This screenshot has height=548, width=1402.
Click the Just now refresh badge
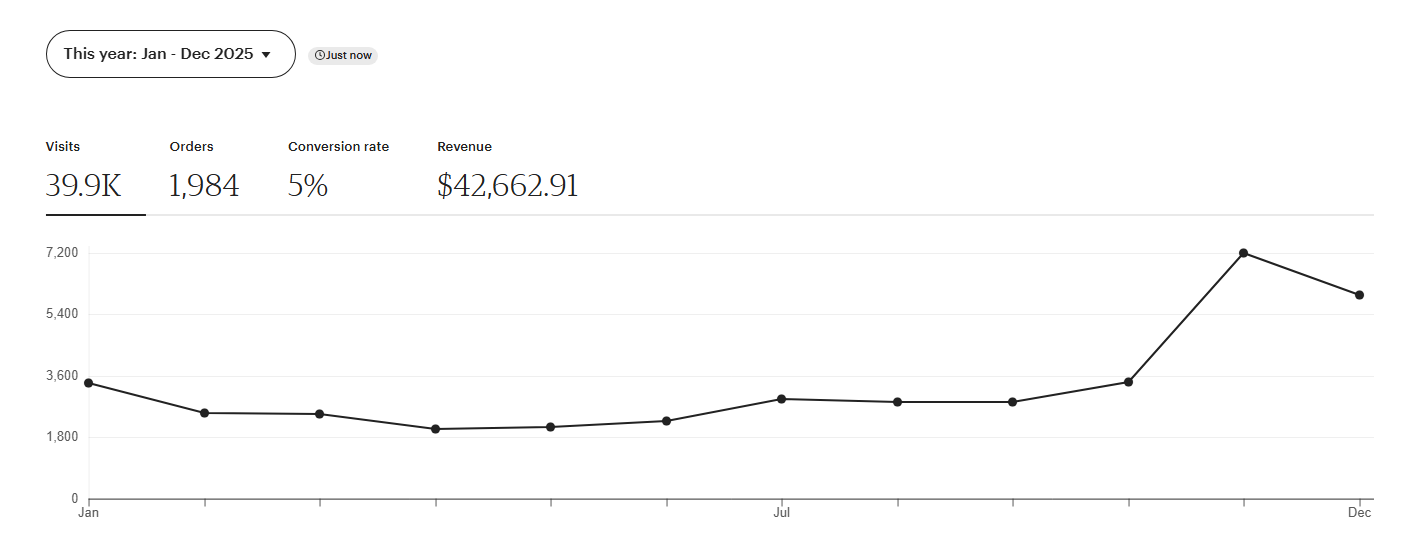[343, 55]
